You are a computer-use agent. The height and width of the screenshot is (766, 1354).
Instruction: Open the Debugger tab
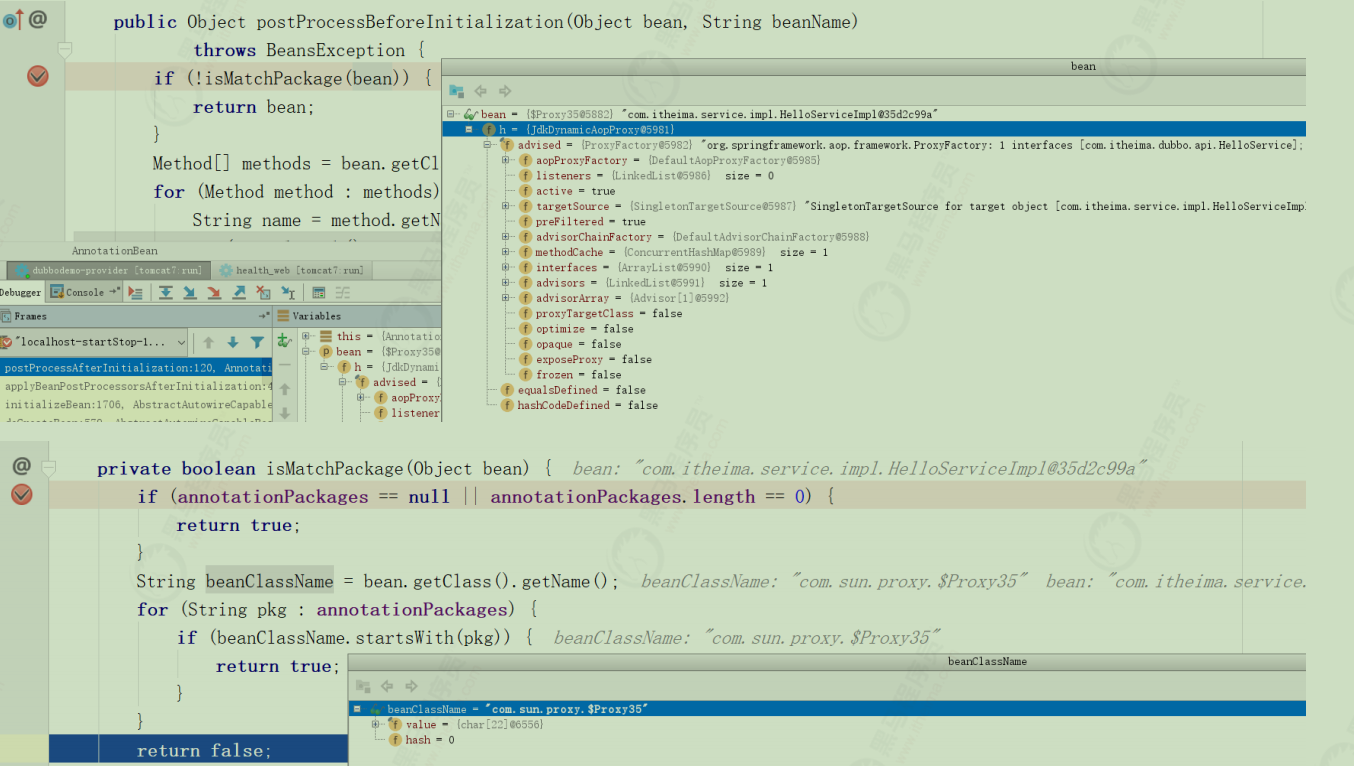(x=20, y=292)
